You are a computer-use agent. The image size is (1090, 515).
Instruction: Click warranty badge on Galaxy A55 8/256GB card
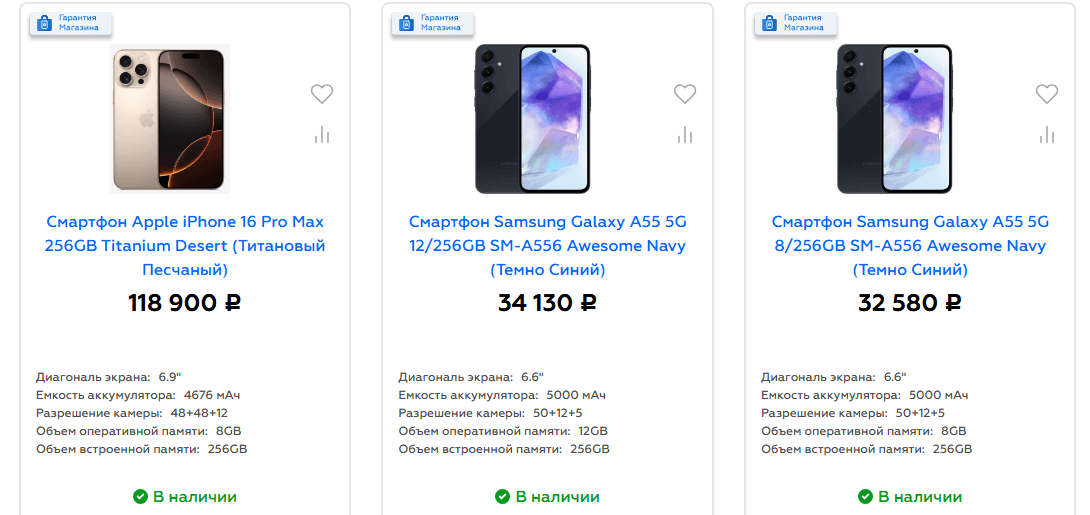tap(794, 23)
